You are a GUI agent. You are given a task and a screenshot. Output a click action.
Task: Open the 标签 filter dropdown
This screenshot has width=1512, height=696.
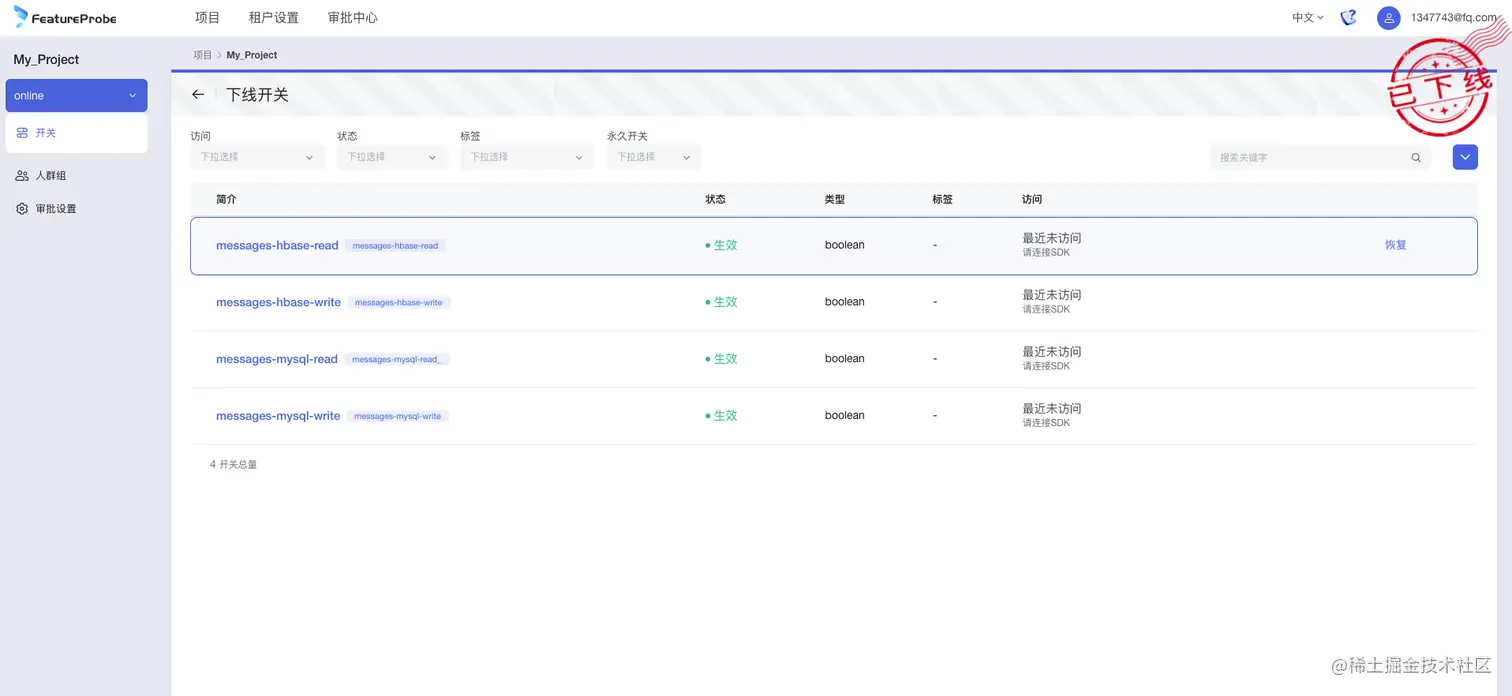527,157
